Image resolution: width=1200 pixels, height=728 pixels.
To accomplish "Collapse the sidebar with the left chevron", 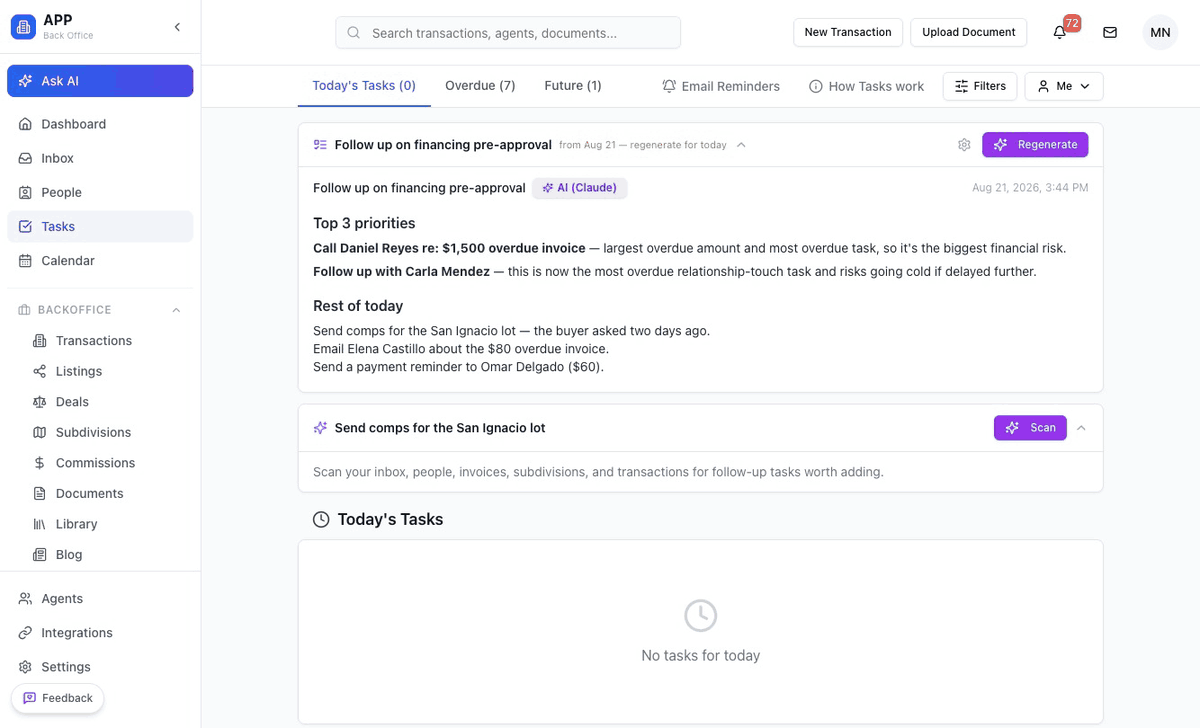I will pyautogui.click(x=177, y=27).
